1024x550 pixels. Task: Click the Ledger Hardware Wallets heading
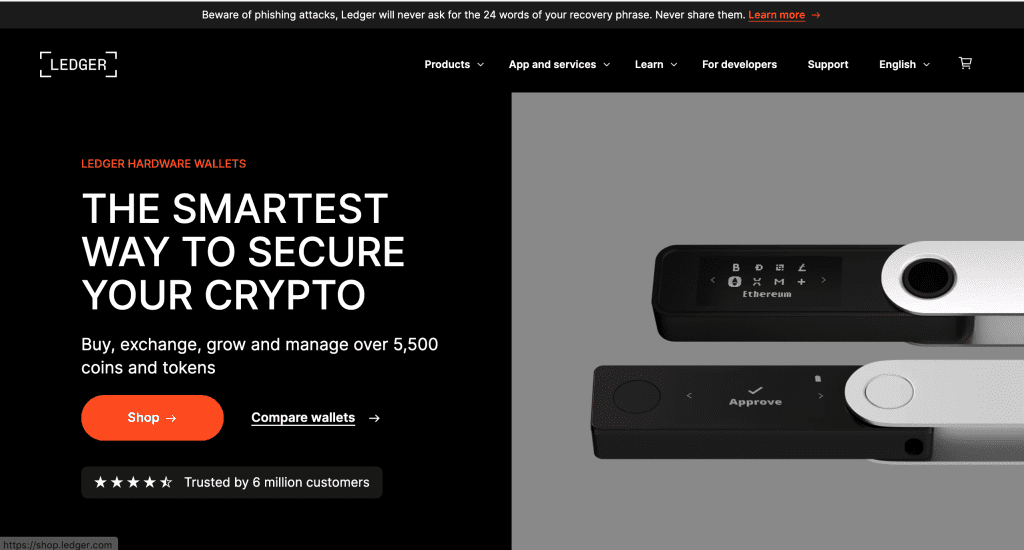(x=163, y=164)
